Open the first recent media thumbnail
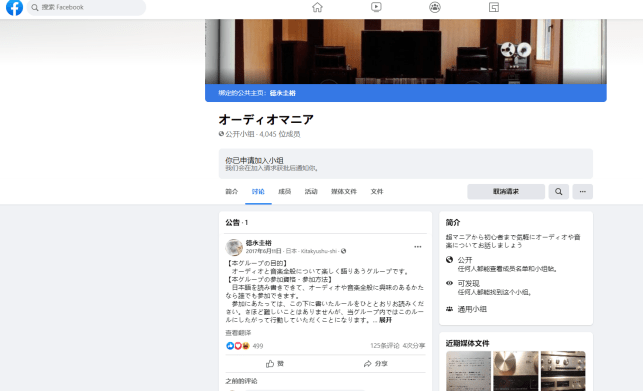Image resolution: width=643 pixels, height=391 pixels. pos(468,371)
